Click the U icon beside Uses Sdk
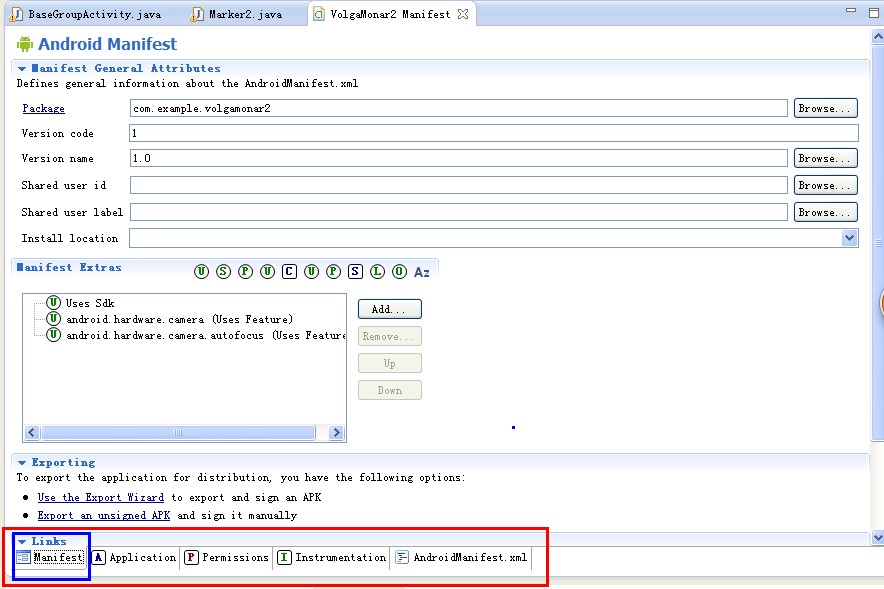Viewport: 884px width, 589px height. (54, 303)
